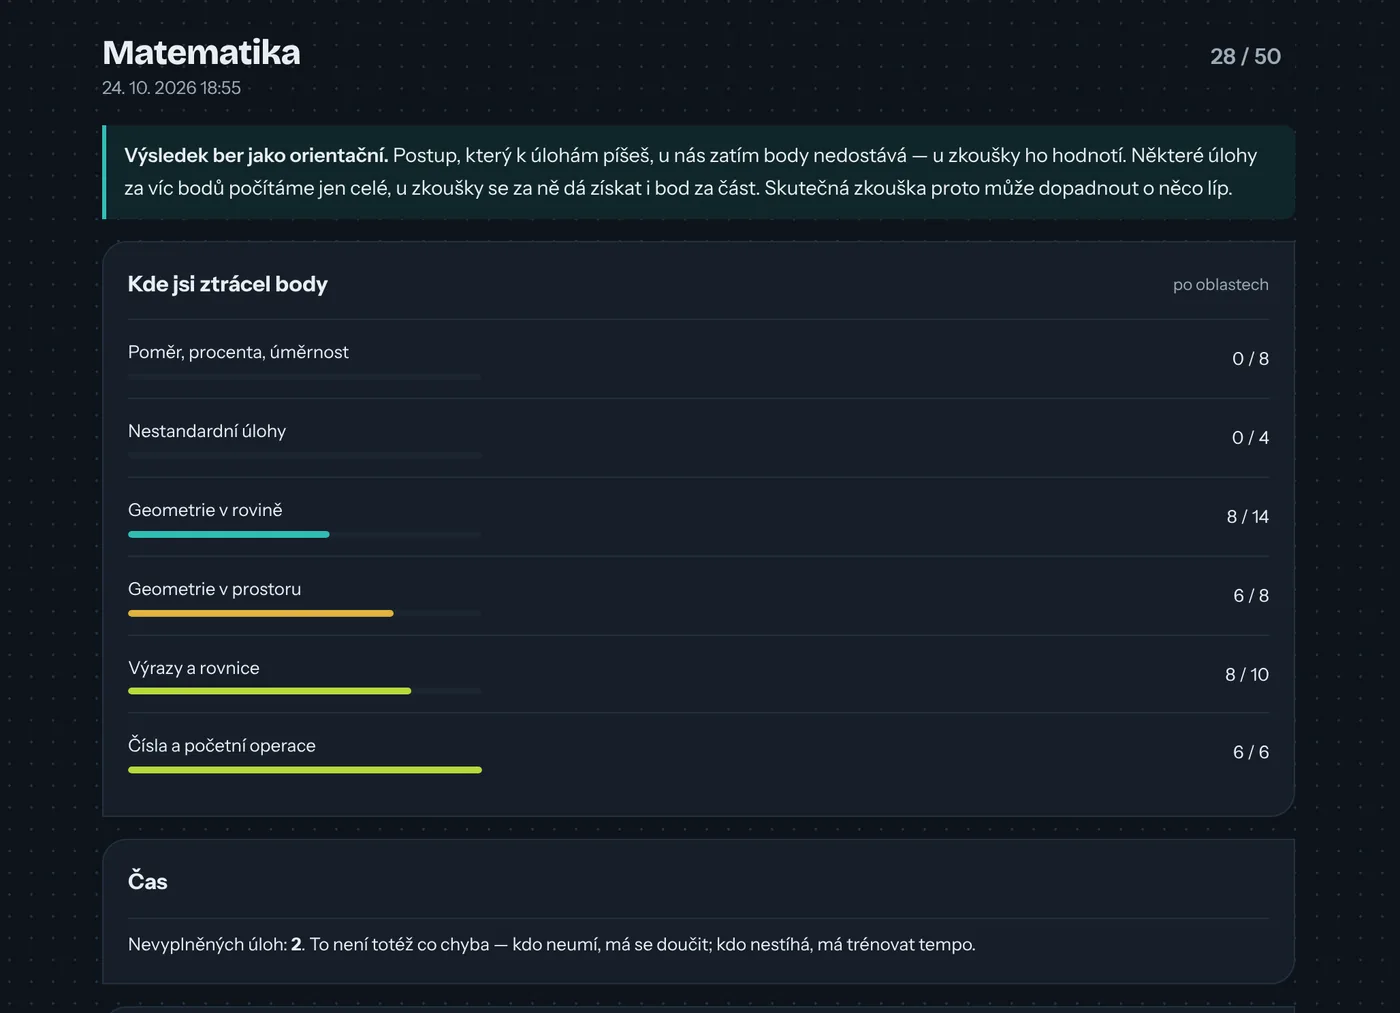The height and width of the screenshot is (1013, 1400).
Task: Click the score "8 / 14"
Action: [1247, 517]
